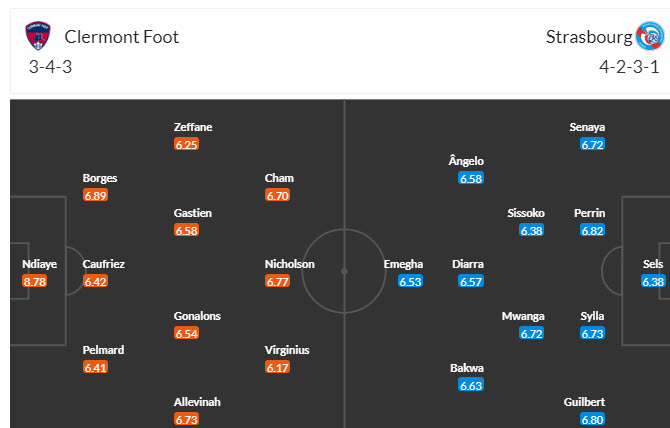Open the Clermont Foot team page
Image resolution: width=670 pixels, height=428 pixels.
[x=122, y=37]
